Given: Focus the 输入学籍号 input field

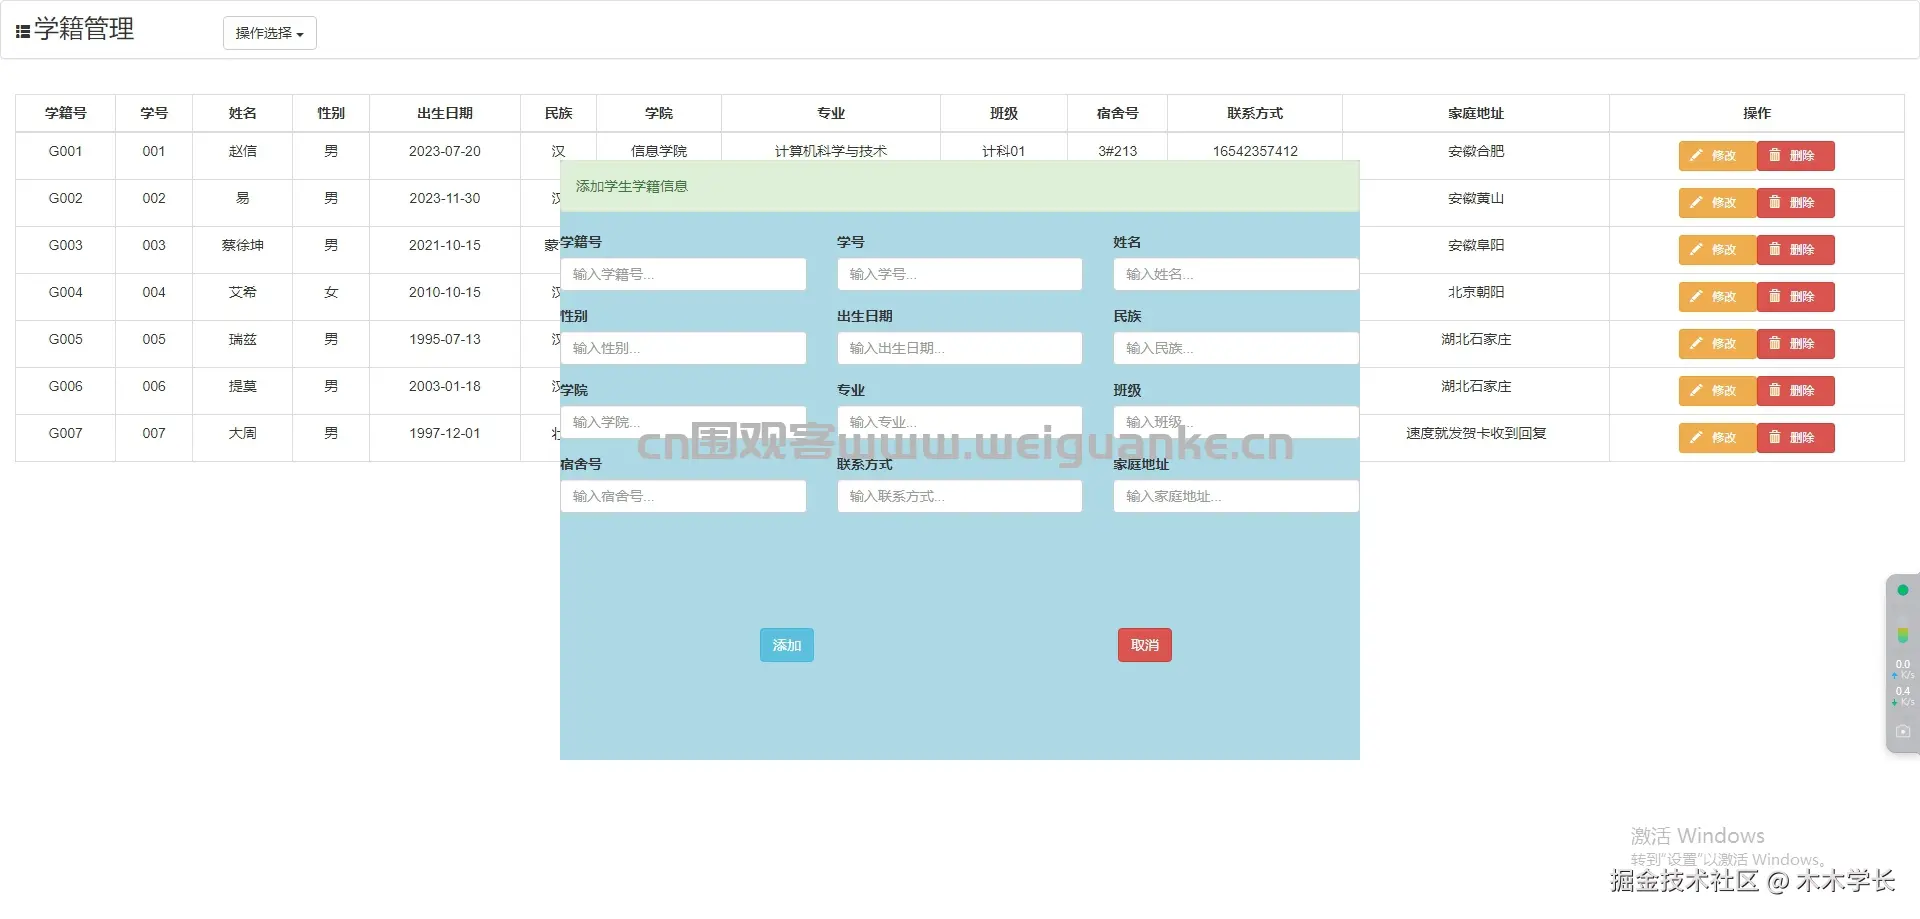Looking at the screenshot, I should coord(683,274).
